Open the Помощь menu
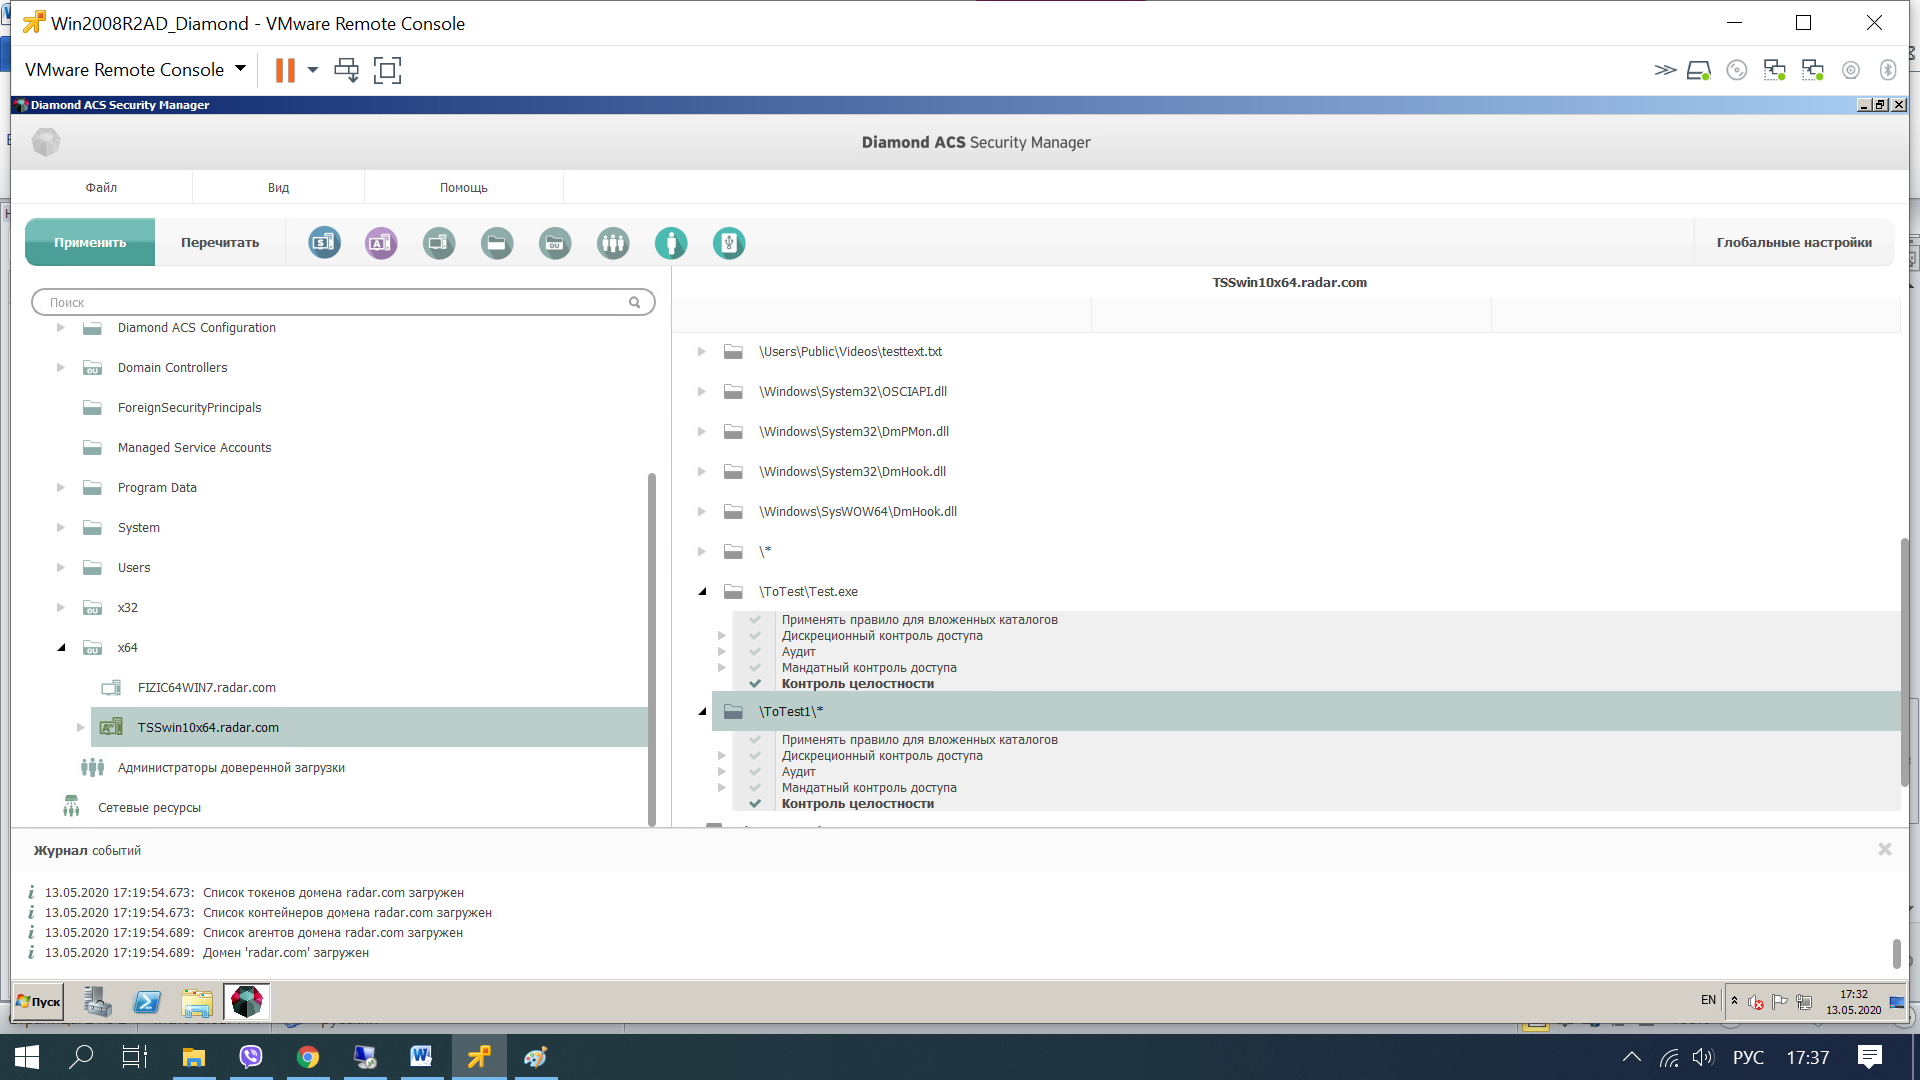Image resolution: width=1920 pixels, height=1080 pixels. click(463, 188)
